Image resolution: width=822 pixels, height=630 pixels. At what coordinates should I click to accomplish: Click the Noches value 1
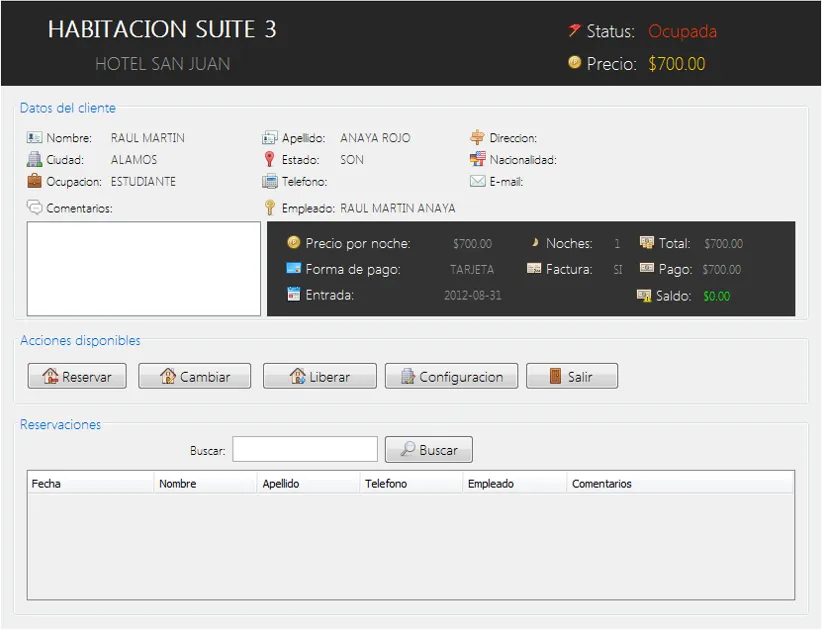point(617,244)
